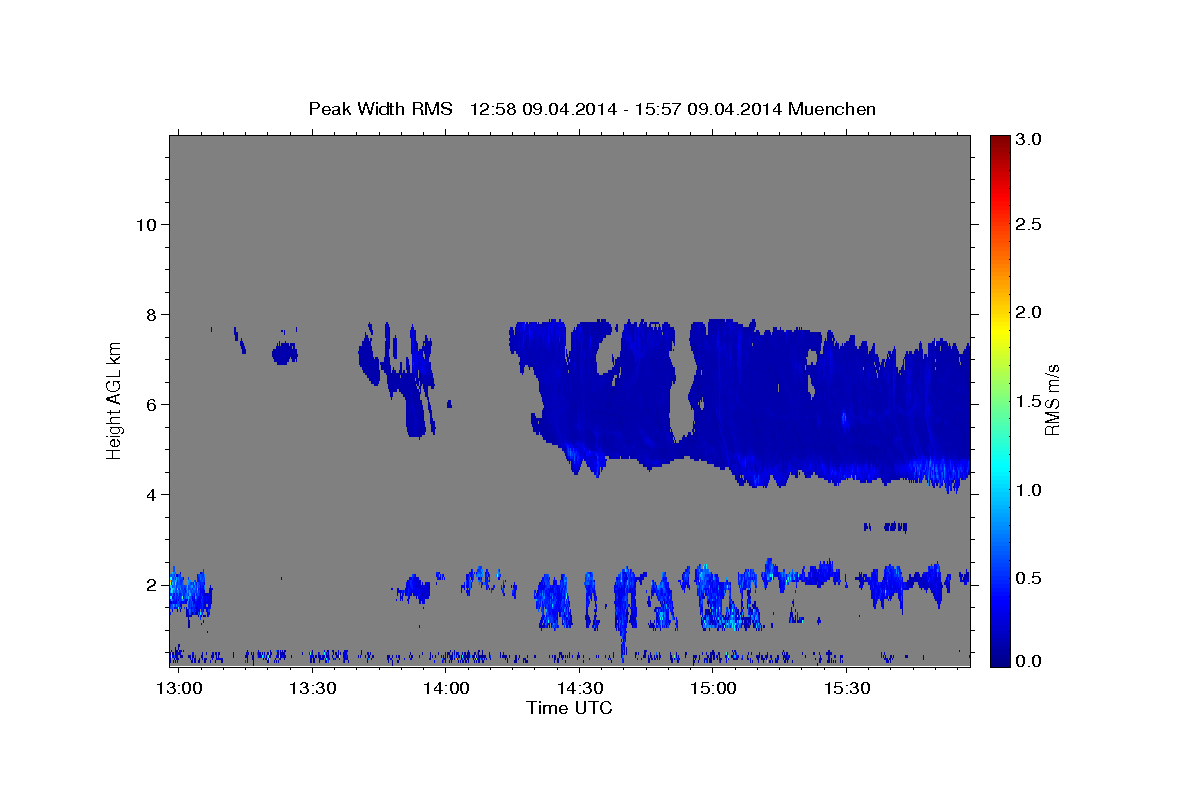Click the height axis label 6
1200x800 pixels.
coord(152,404)
